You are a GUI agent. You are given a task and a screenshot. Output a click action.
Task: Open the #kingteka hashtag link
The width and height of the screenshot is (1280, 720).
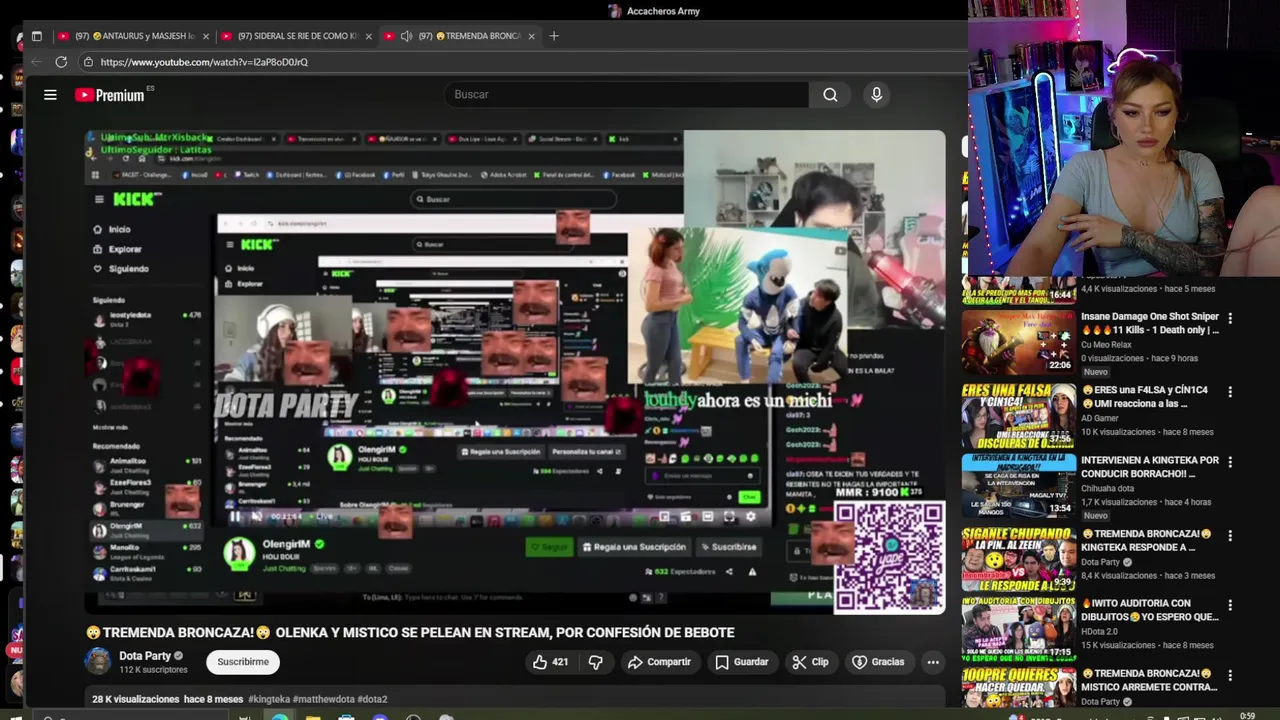[x=269, y=699]
